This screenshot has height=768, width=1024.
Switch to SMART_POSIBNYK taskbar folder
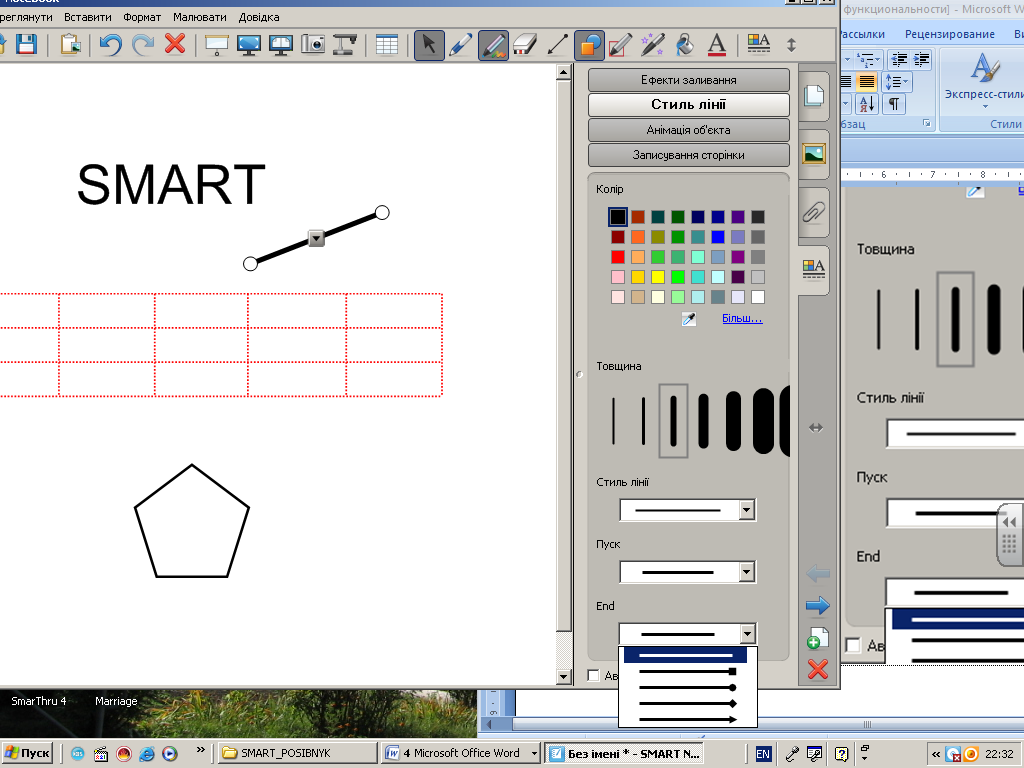coord(296,753)
